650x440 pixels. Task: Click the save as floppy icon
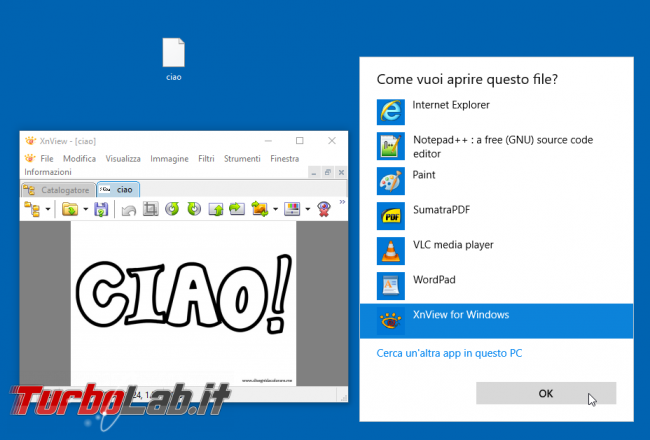click(x=101, y=209)
